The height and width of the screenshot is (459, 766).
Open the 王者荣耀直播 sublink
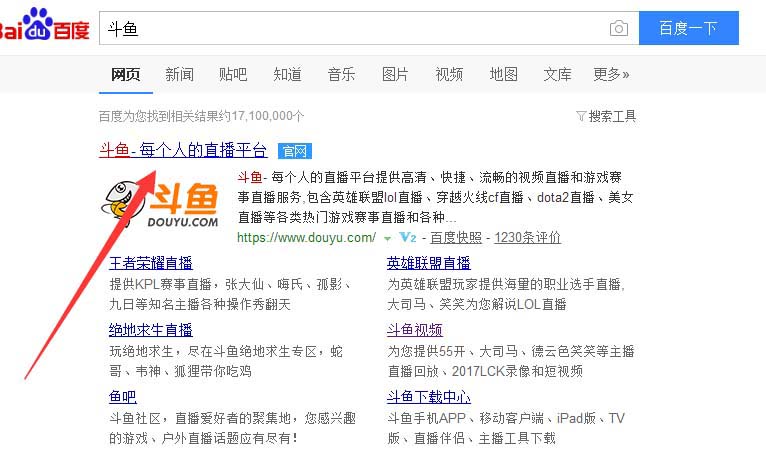150,263
